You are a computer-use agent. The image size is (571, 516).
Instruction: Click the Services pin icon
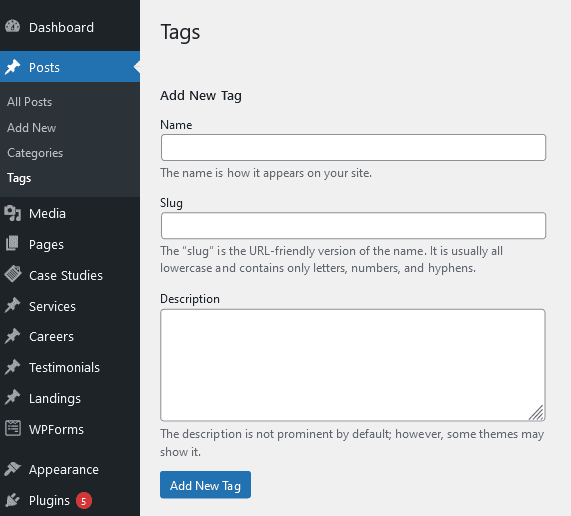coord(13,306)
